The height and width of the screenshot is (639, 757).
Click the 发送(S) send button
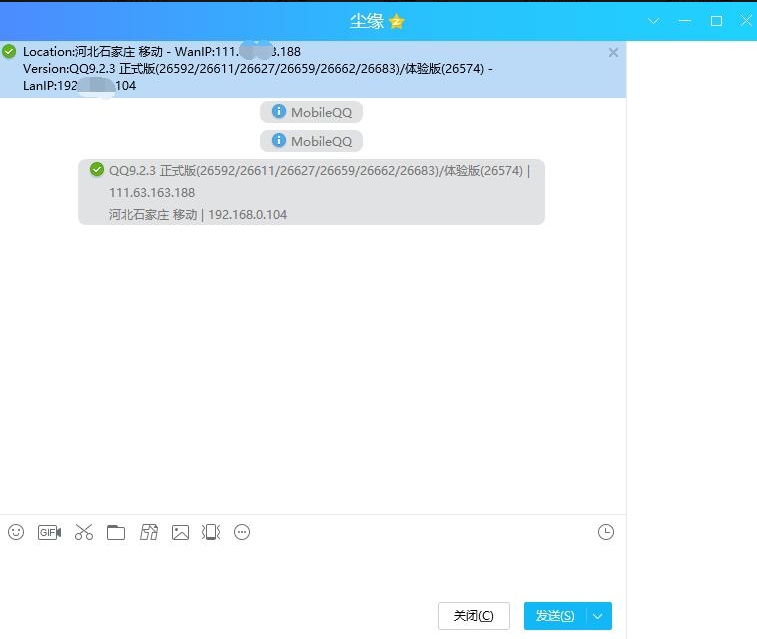click(555, 616)
